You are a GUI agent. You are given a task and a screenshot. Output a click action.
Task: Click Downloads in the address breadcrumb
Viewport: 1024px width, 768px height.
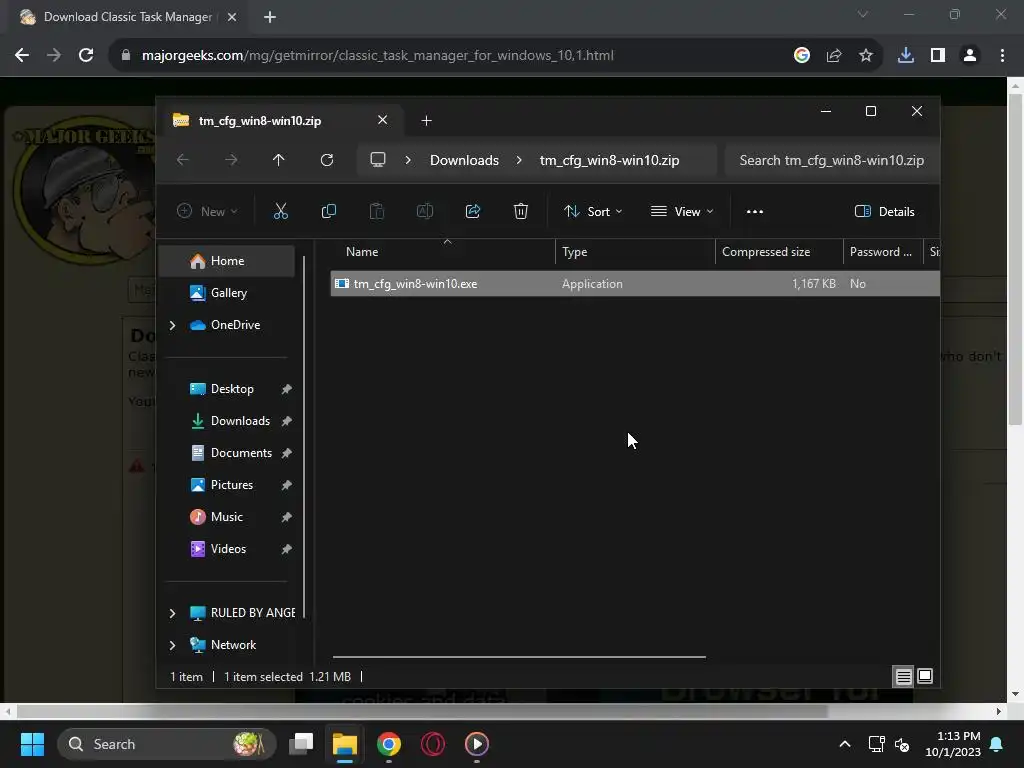click(x=464, y=160)
